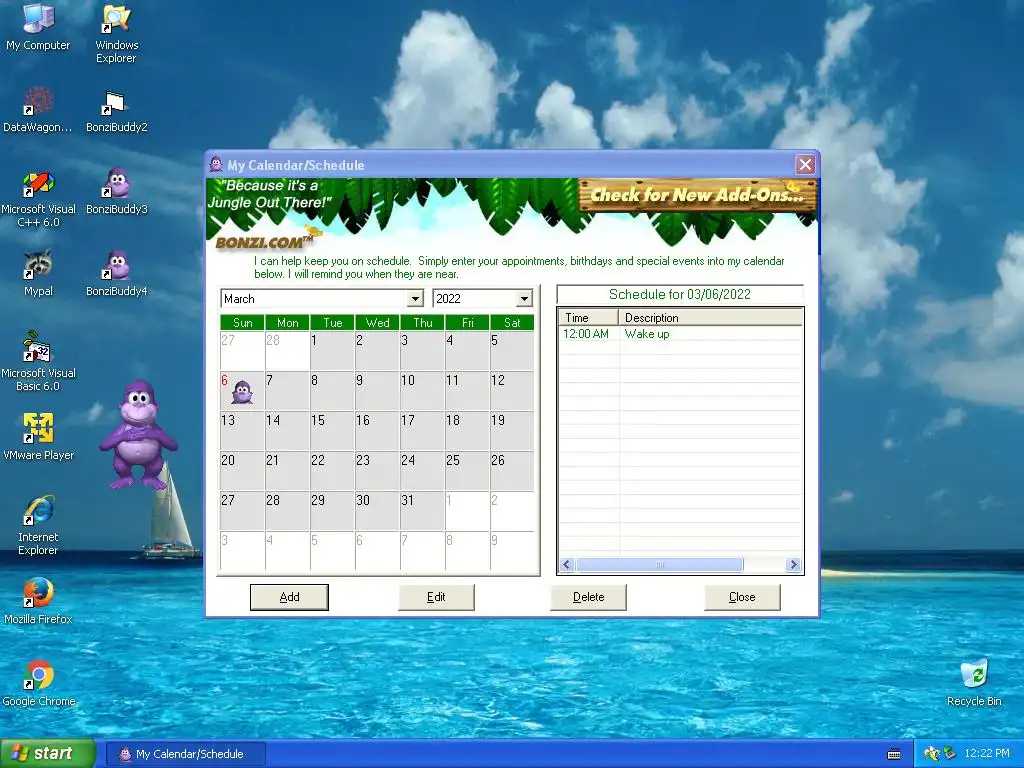Click the Edit button
Screen dimensions: 1024x768
click(x=436, y=597)
